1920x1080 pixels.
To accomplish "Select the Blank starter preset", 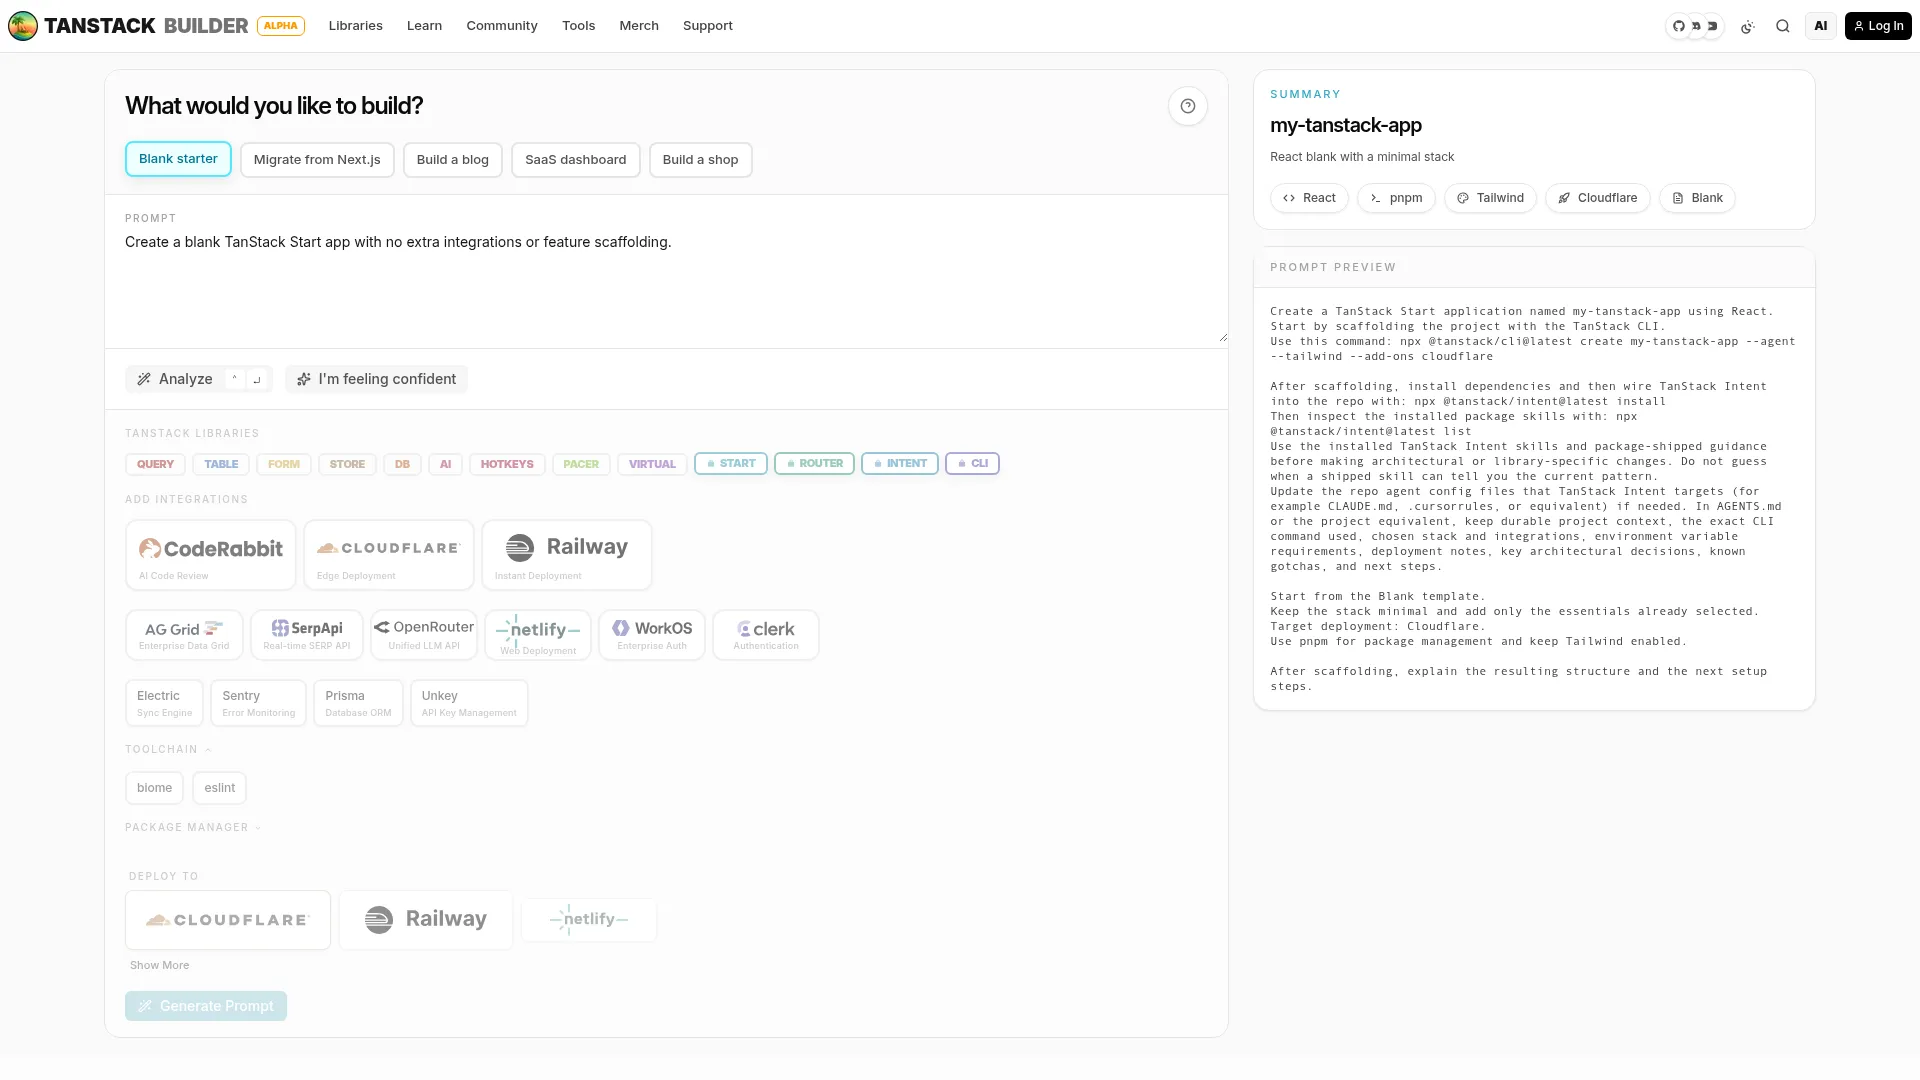I will (x=178, y=159).
